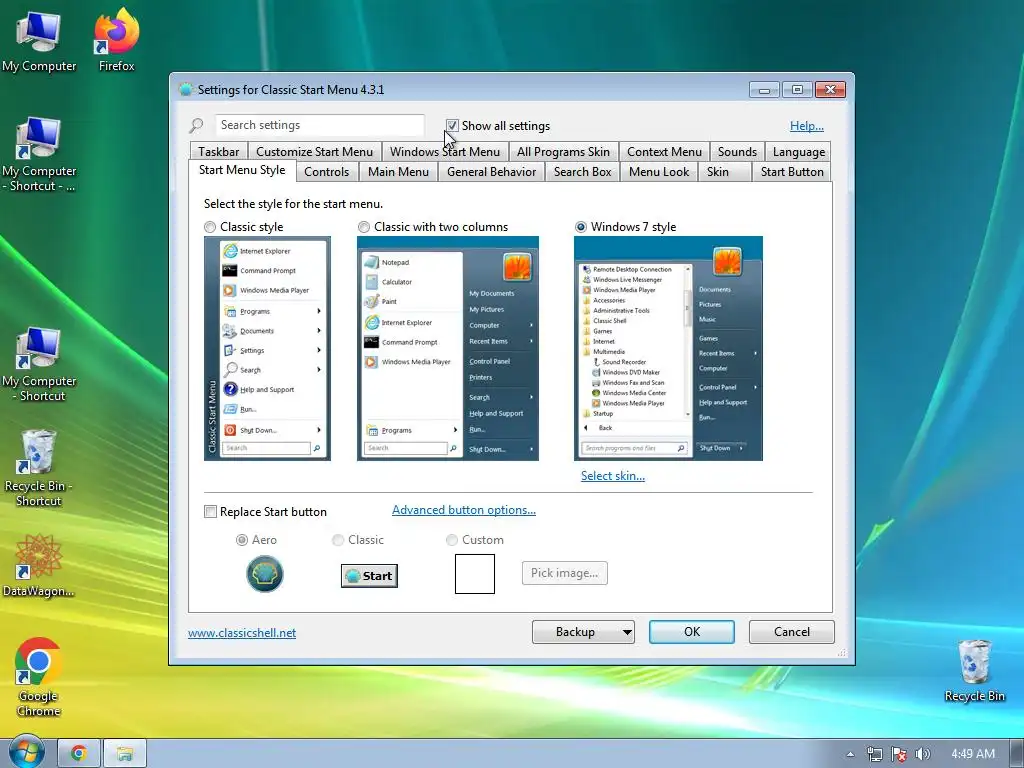Open the All Programs Skin tab

564,152
